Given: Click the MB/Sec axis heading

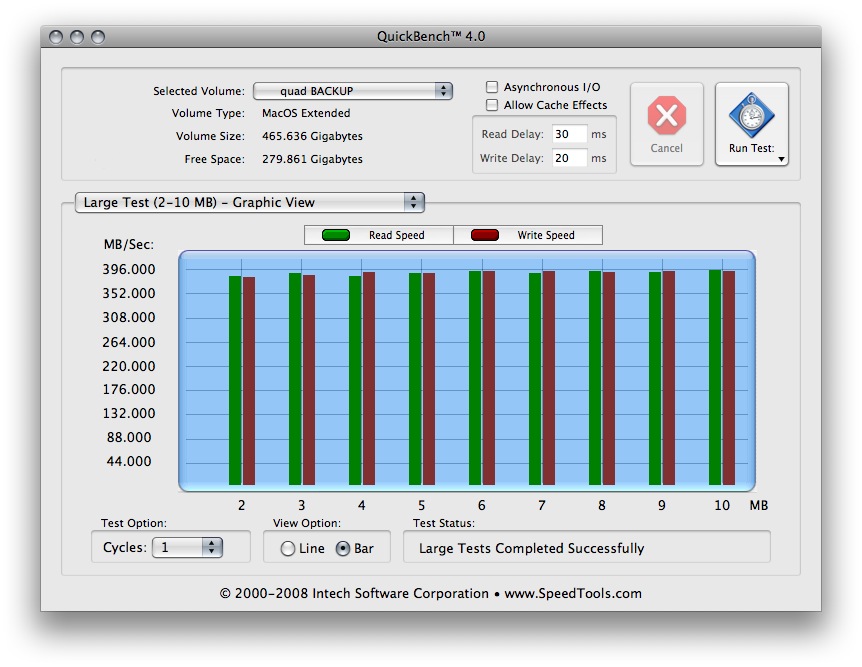Looking at the screenshot, I should [129, 245].
